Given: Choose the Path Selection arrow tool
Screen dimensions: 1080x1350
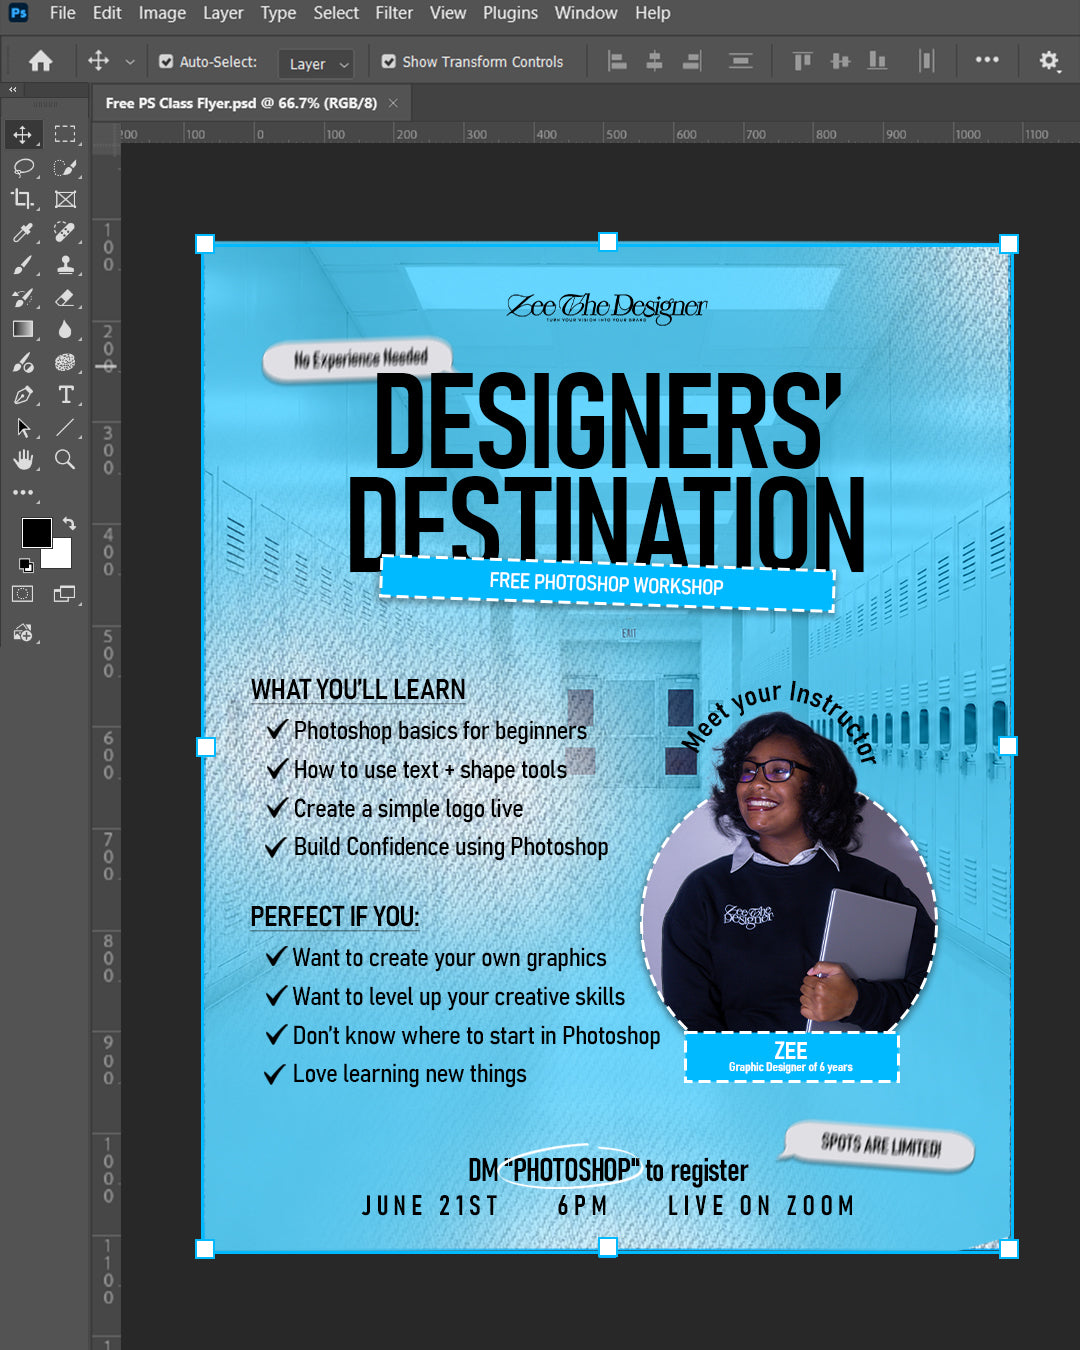Looking at the screenshot, I should pos(22,428).
